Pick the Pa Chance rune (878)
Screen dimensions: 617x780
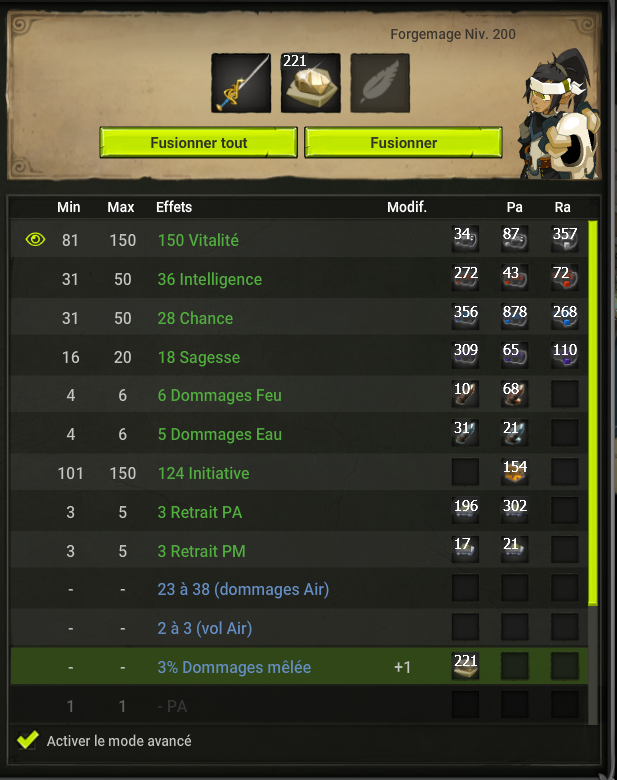pyautogui.click(x=515, y=317)
